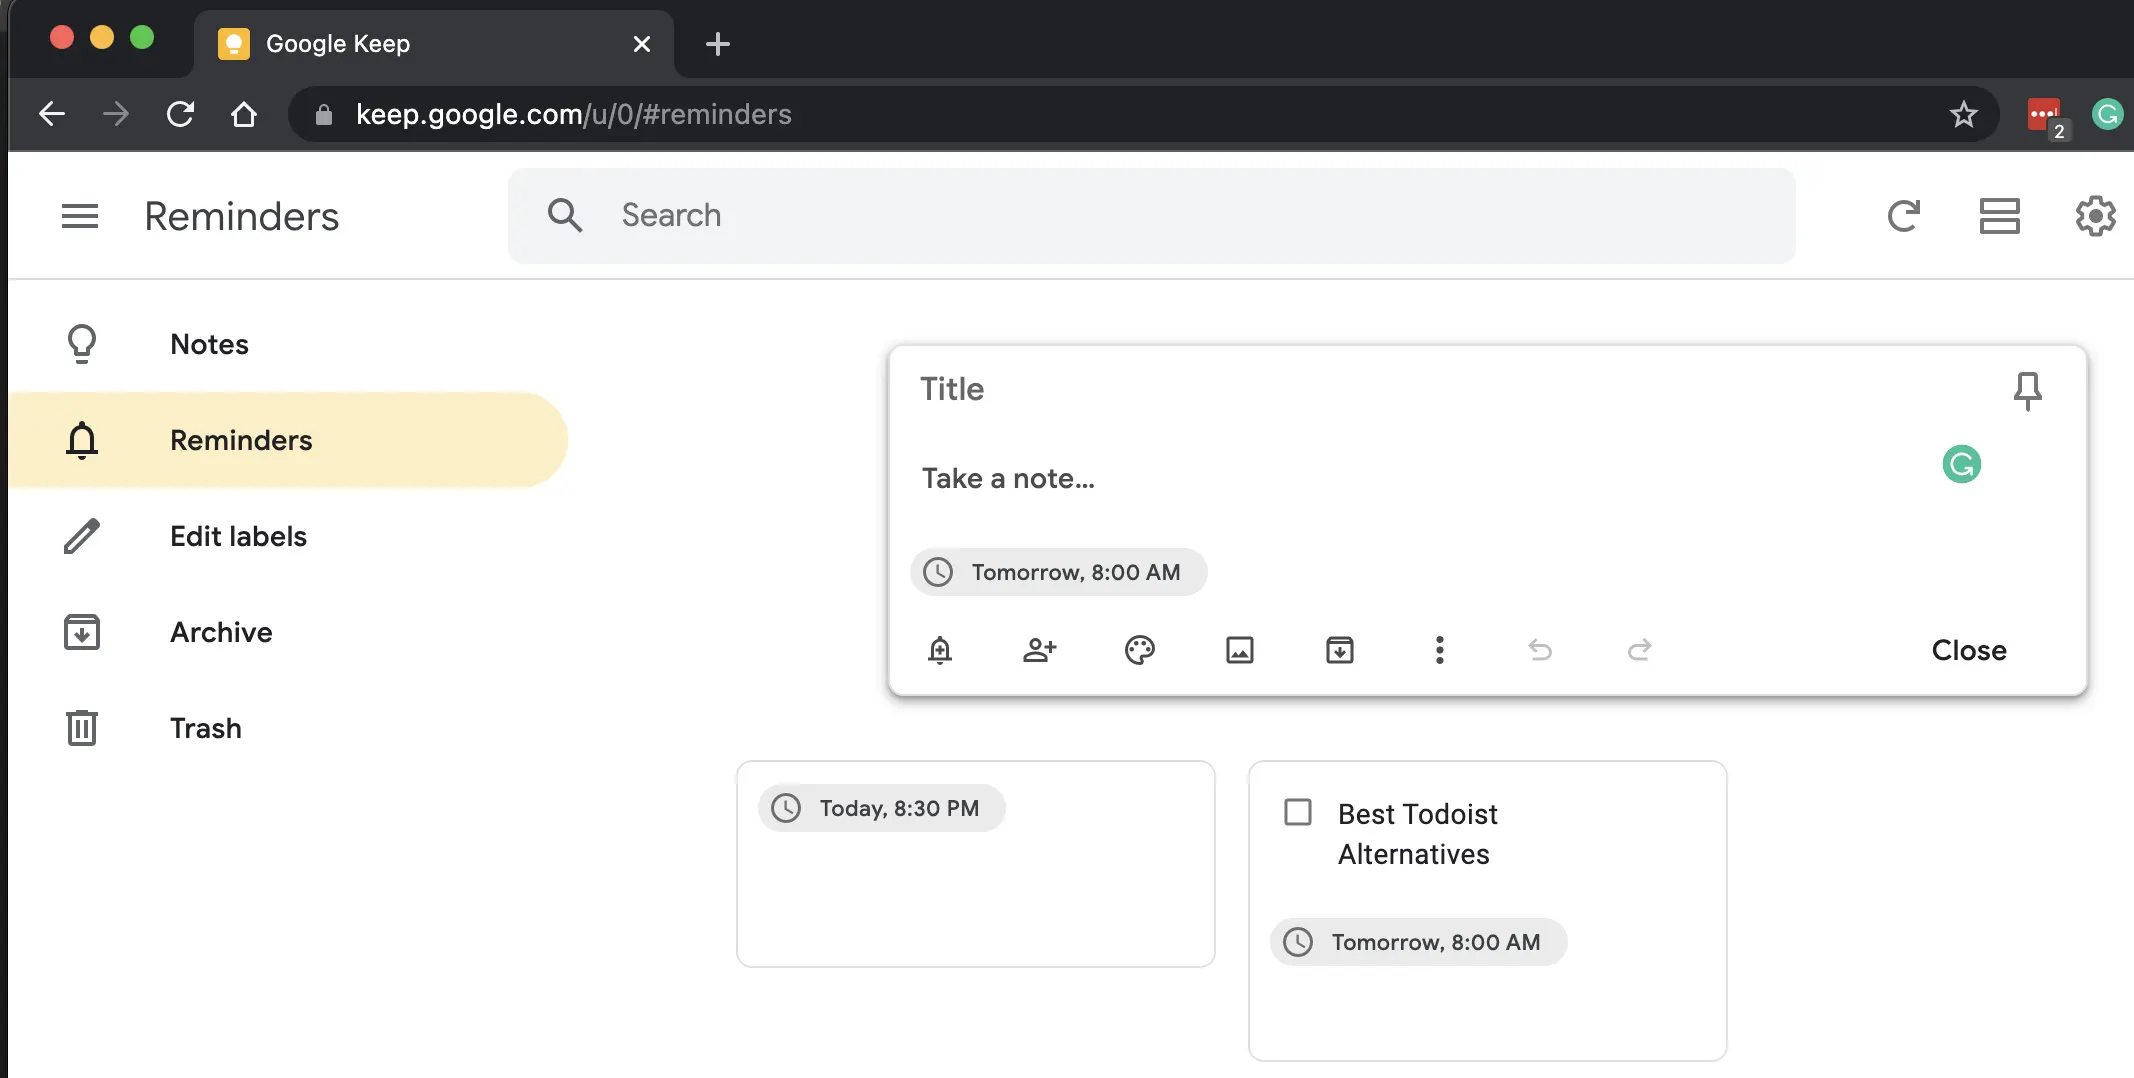Close the Google Keep tab
The width and height of the screenshot is (2134, 1078).
[642, 44]
